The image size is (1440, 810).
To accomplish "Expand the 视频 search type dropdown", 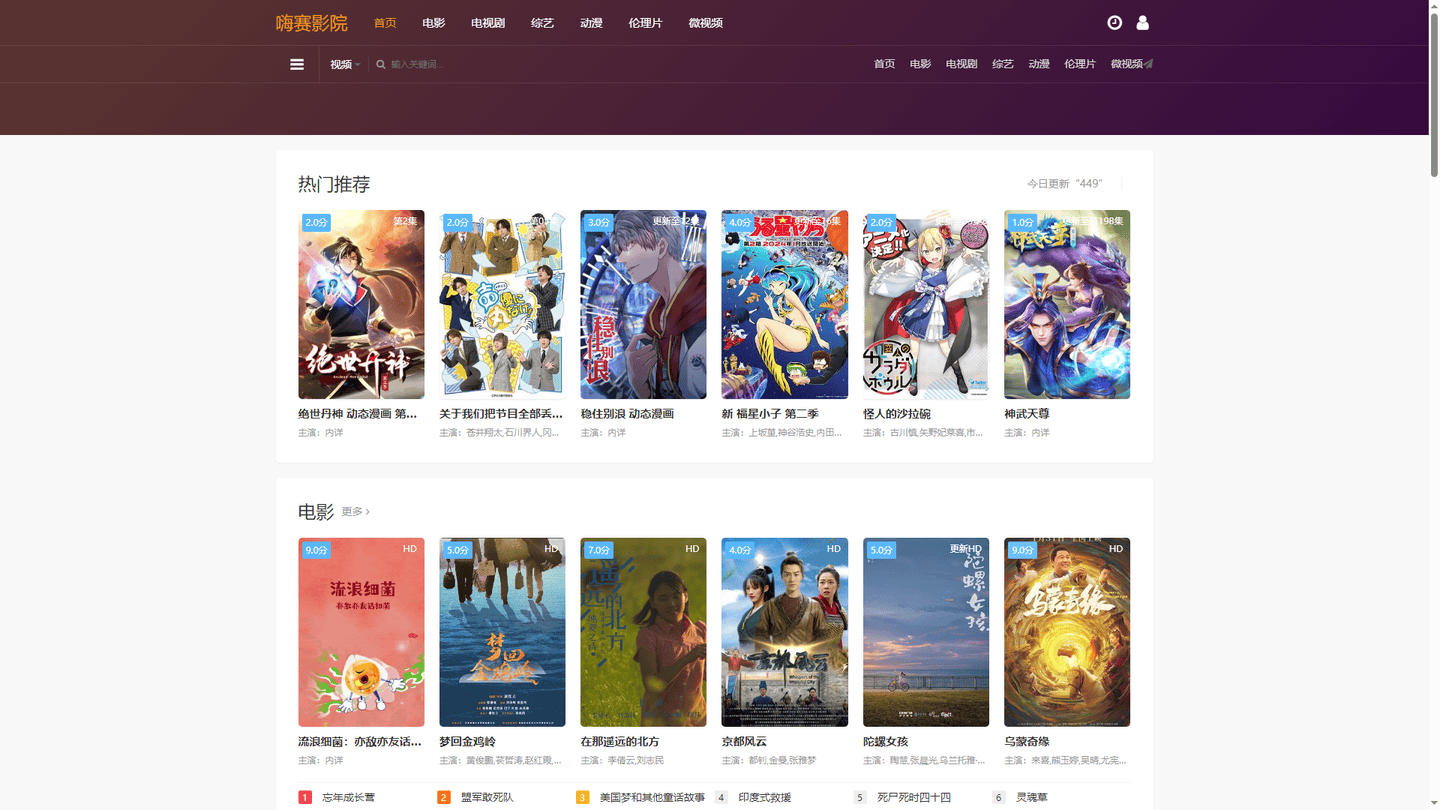I will (x=345, y=64).
